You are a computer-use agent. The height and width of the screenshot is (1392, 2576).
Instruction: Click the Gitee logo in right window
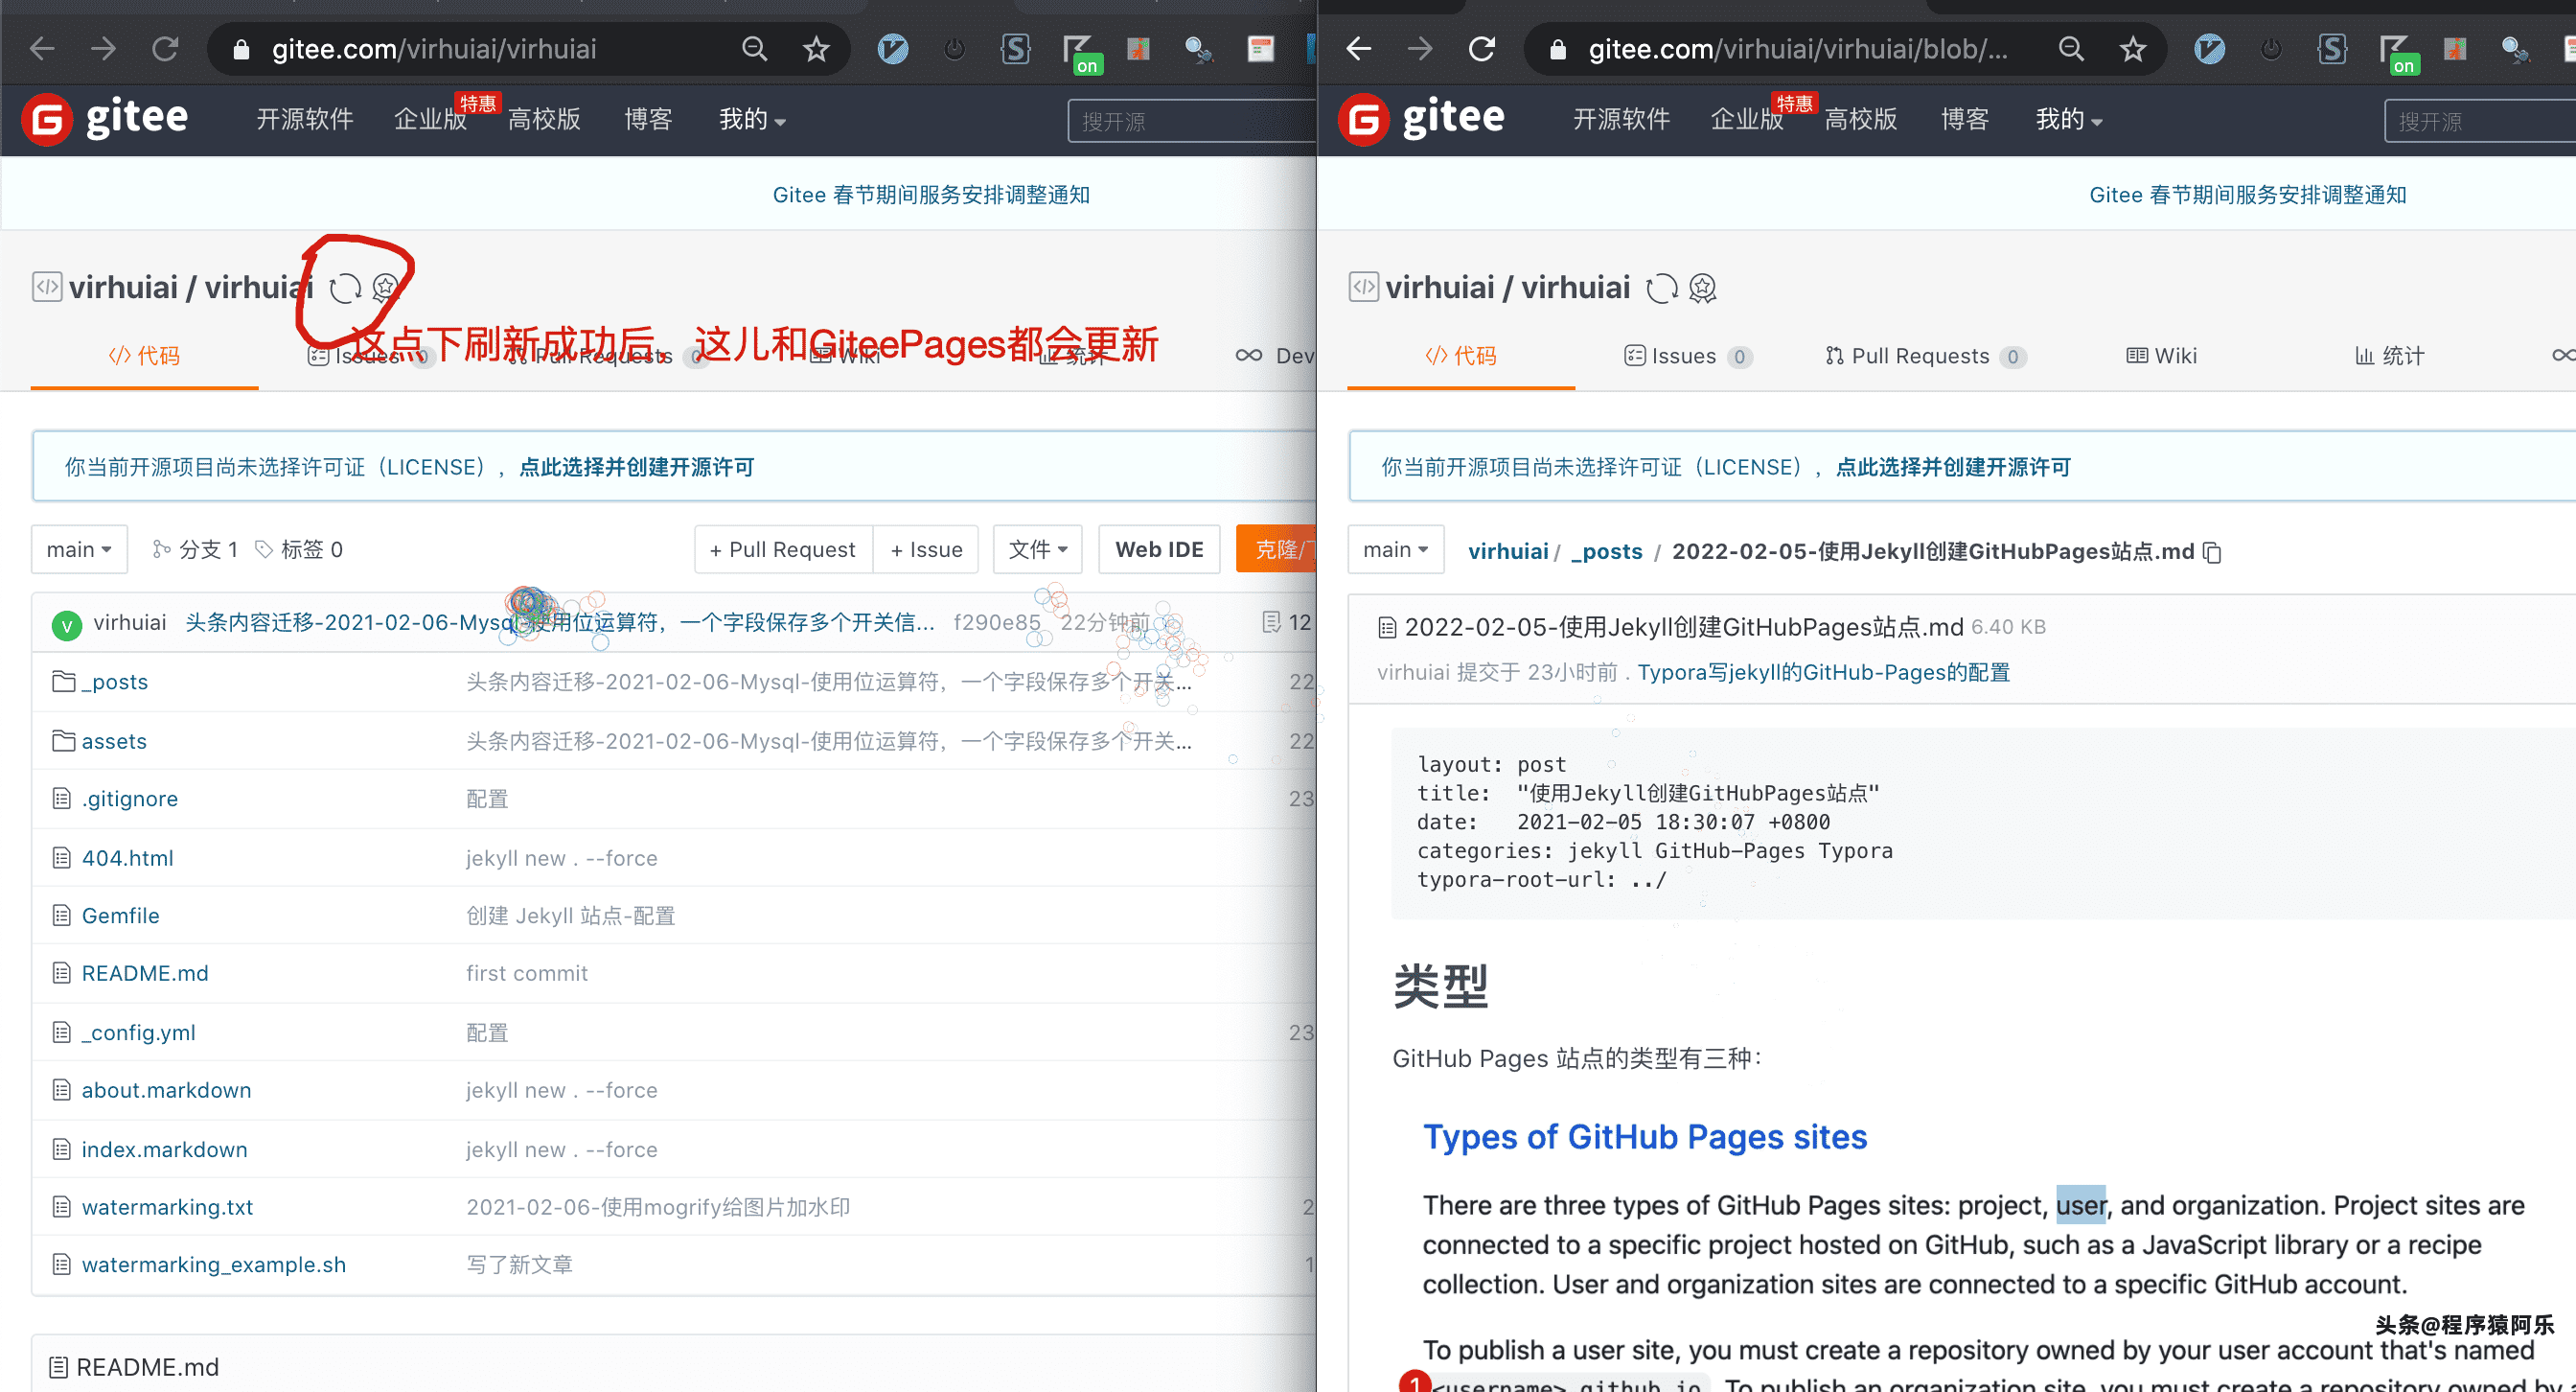[x=1421, y=119]
